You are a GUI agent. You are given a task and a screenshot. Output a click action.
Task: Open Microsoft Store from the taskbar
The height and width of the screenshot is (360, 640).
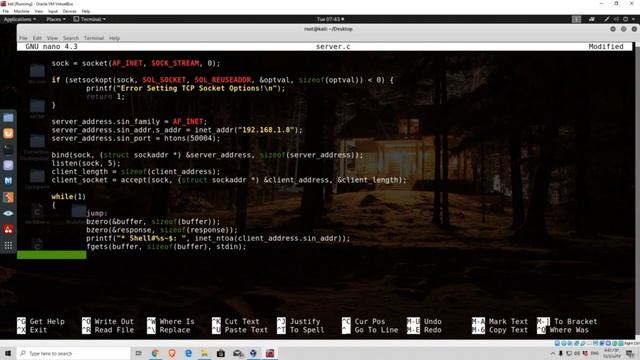click(x=221, y=353)
